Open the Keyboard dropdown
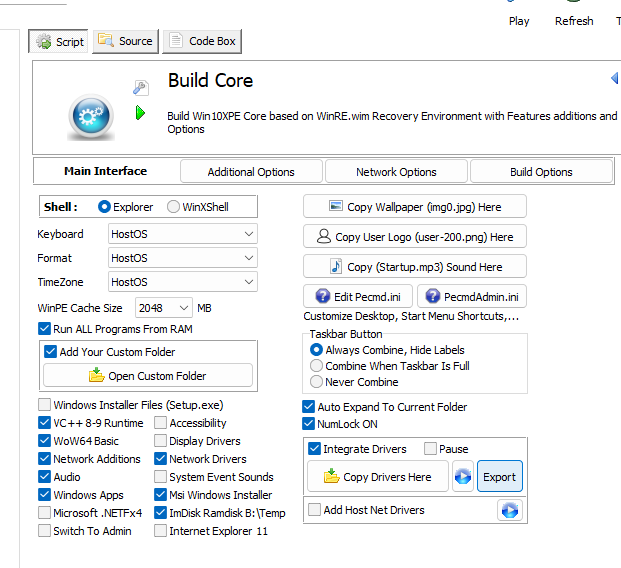 pyautogui.click(x=183, y=234)
